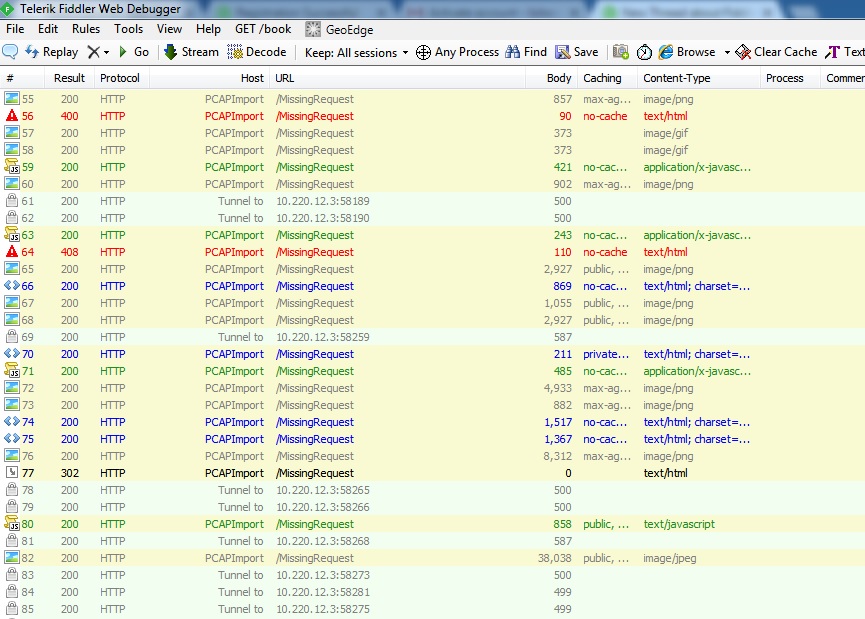Select the 10.220.12.3:58259 tunnel URL
Viewport: 865px width, 619px height.
pos(323,337)
